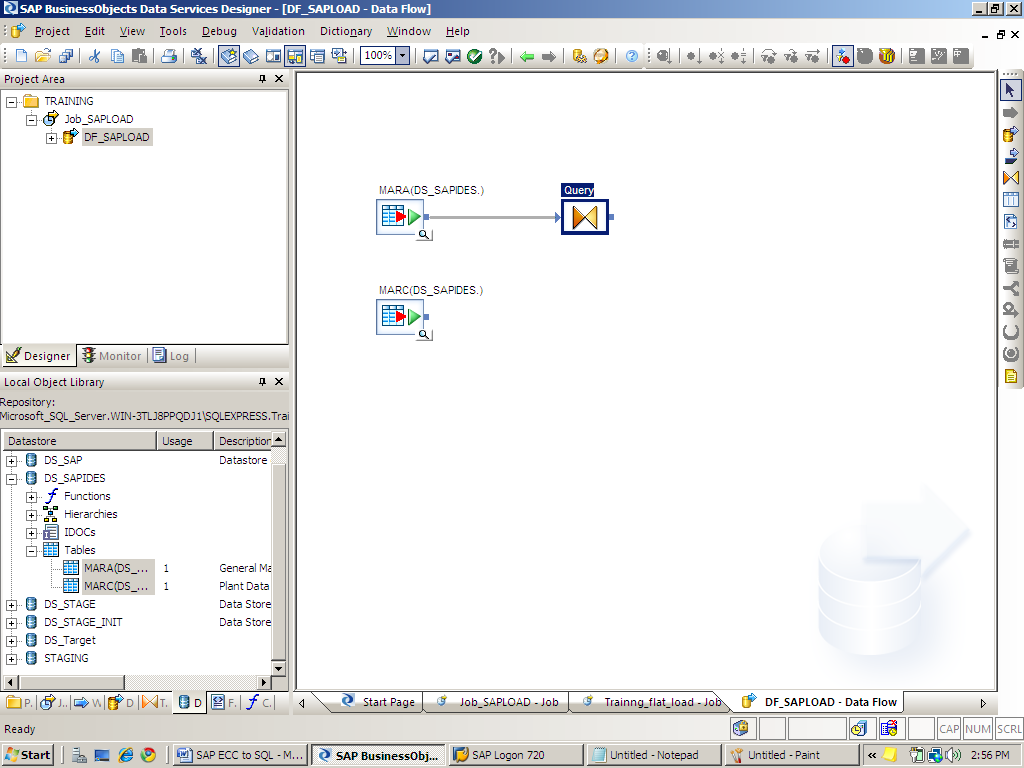
Task: Open the Project menu
Action: point(52,31)
